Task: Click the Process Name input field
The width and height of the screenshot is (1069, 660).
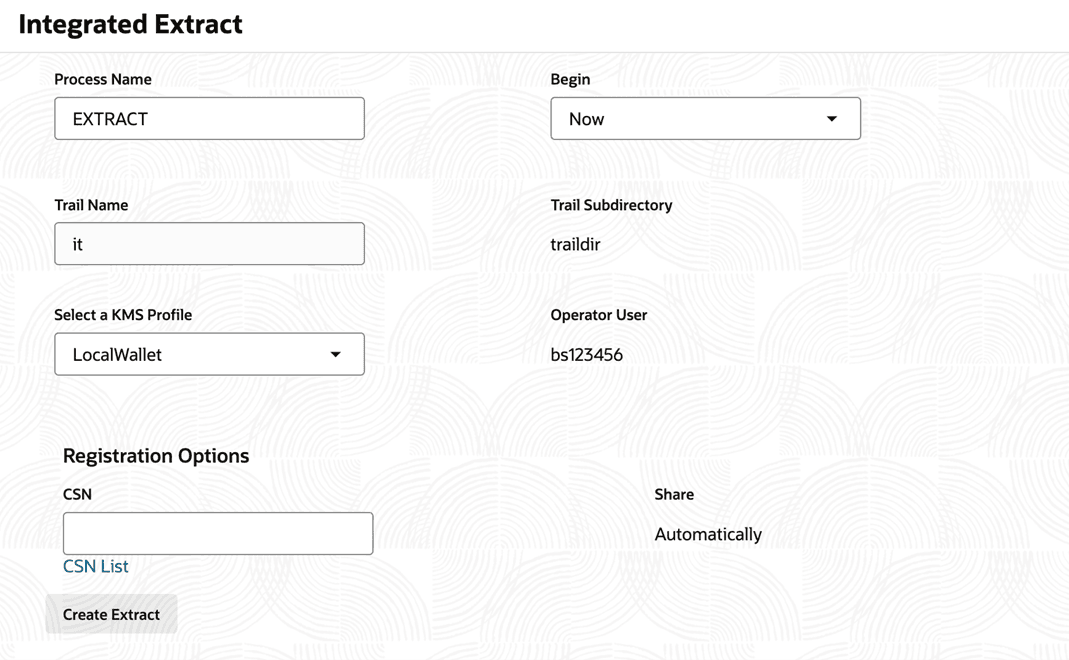Action: (x=209, y=119)
